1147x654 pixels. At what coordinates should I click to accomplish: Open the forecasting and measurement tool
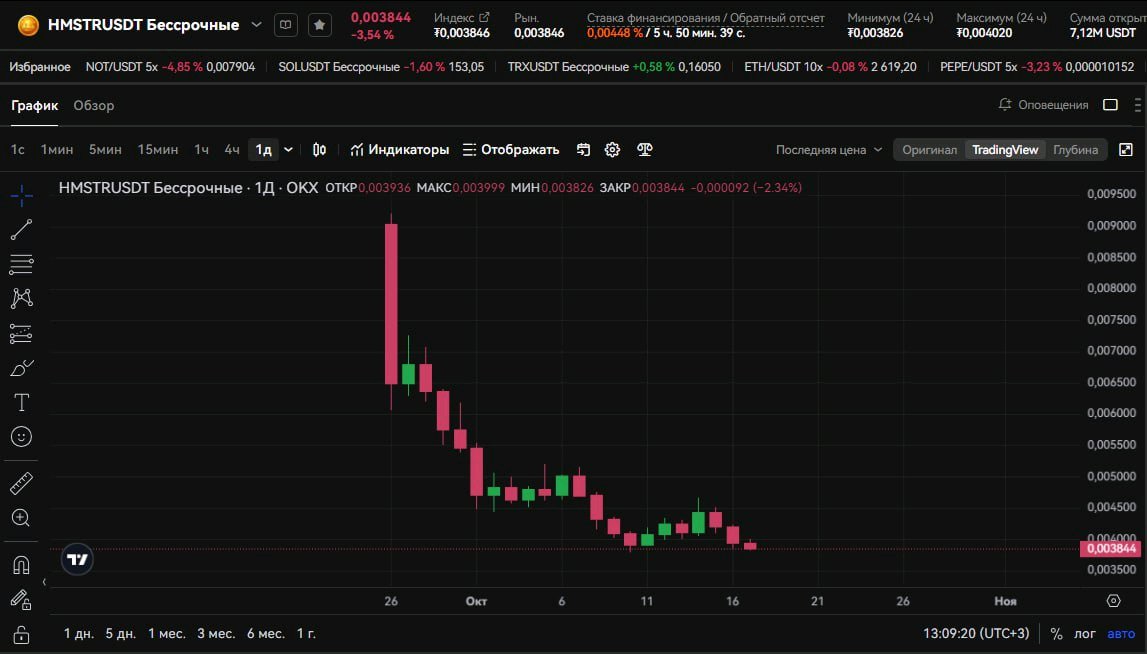click(x=21, y=334)
